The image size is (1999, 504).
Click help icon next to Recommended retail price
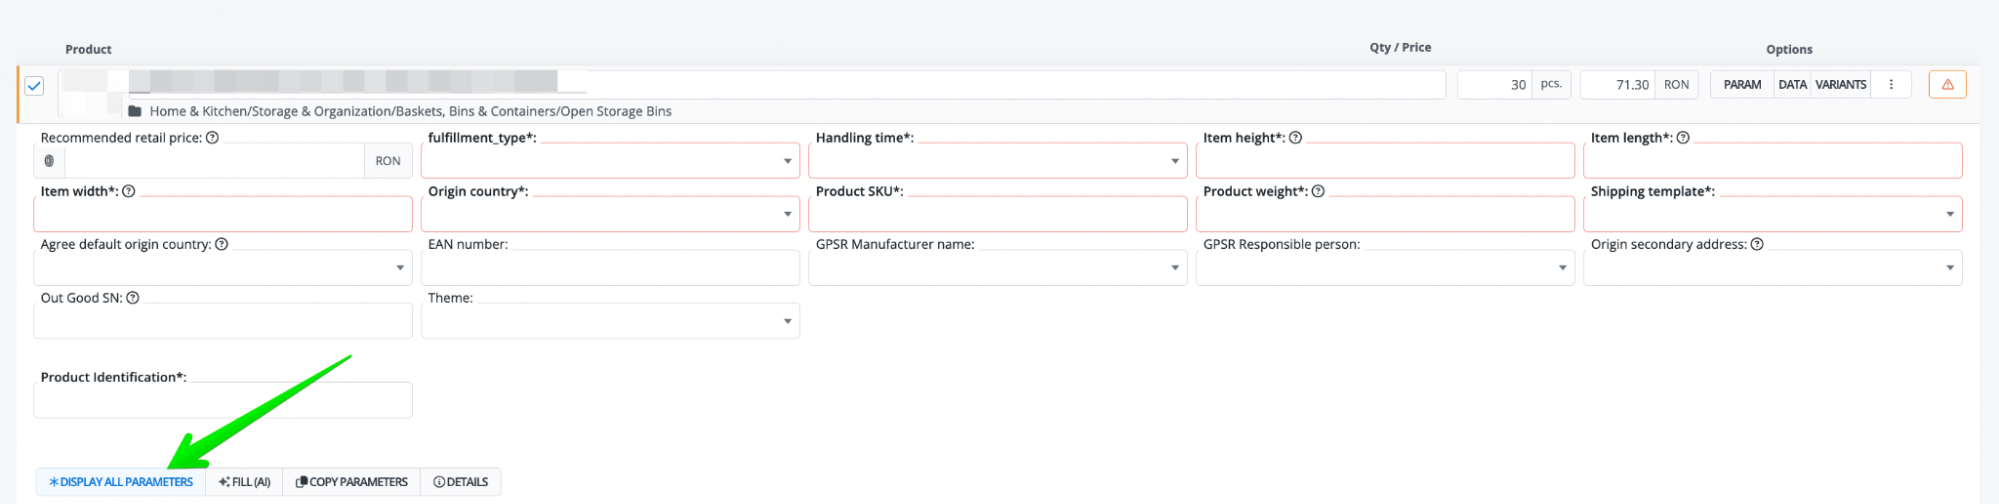coord(212,138)
